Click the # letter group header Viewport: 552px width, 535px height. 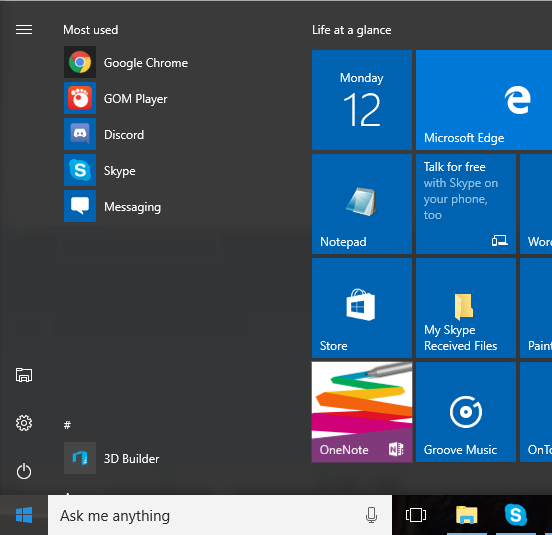click(x=67, y=425)
